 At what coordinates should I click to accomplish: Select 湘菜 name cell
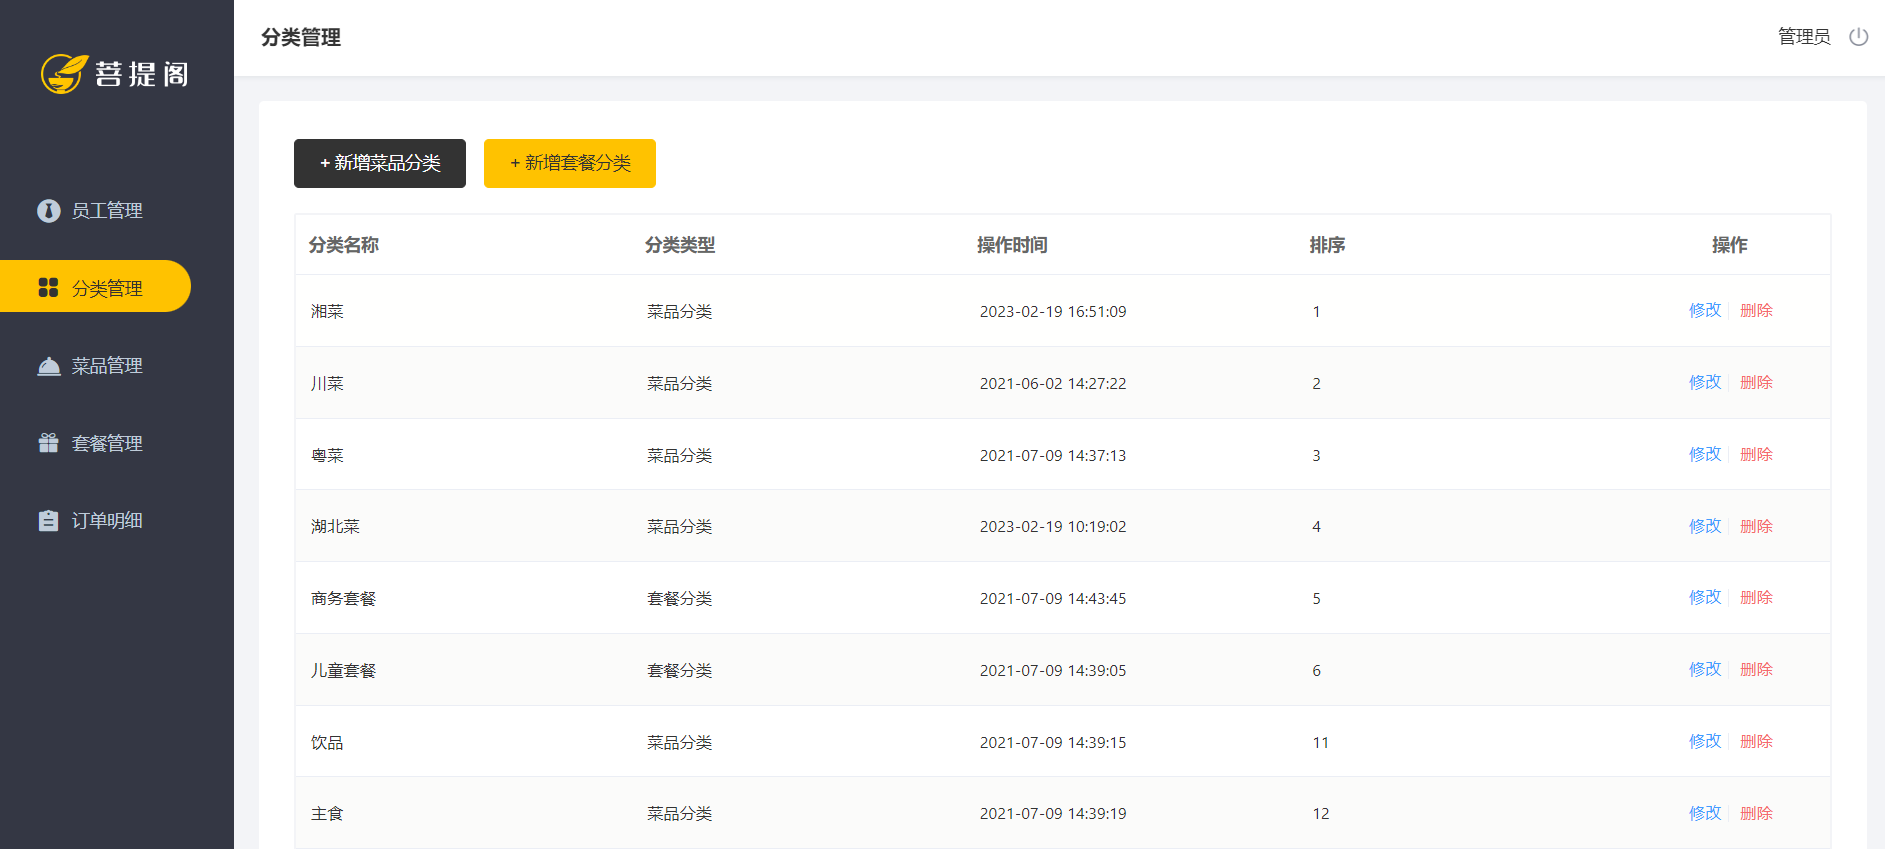click(x=327, y=312)
